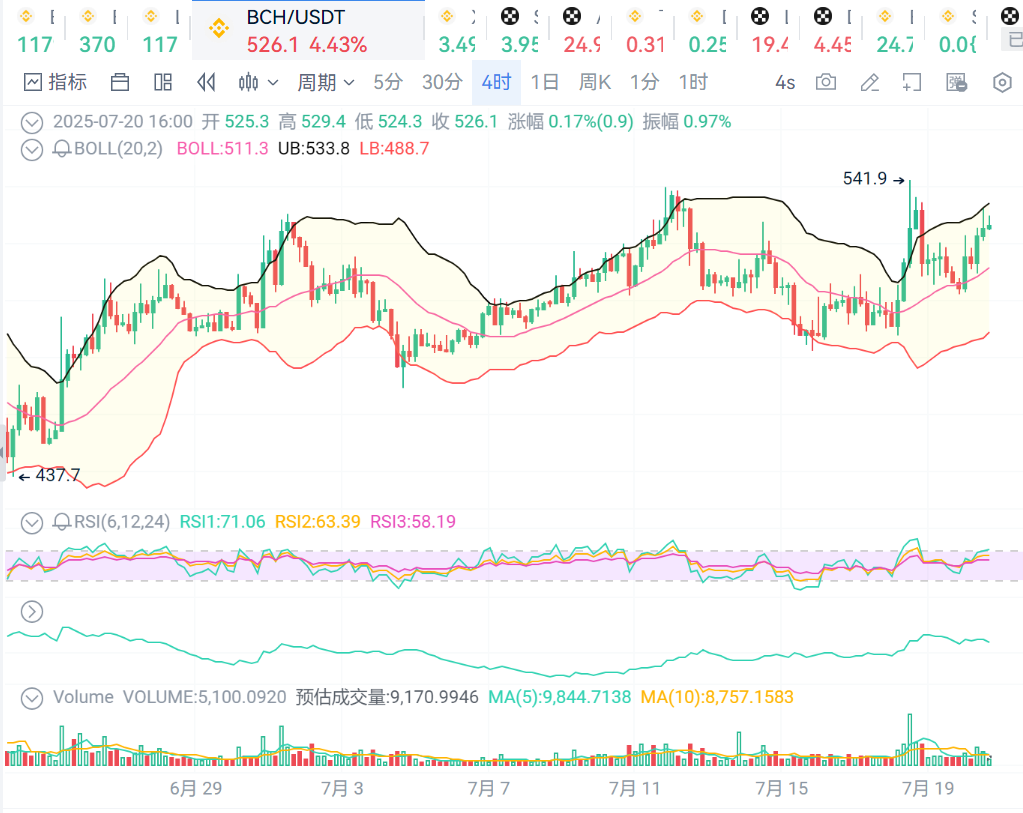
Task: Click the Volume indicator label
Action: [84, 697]
